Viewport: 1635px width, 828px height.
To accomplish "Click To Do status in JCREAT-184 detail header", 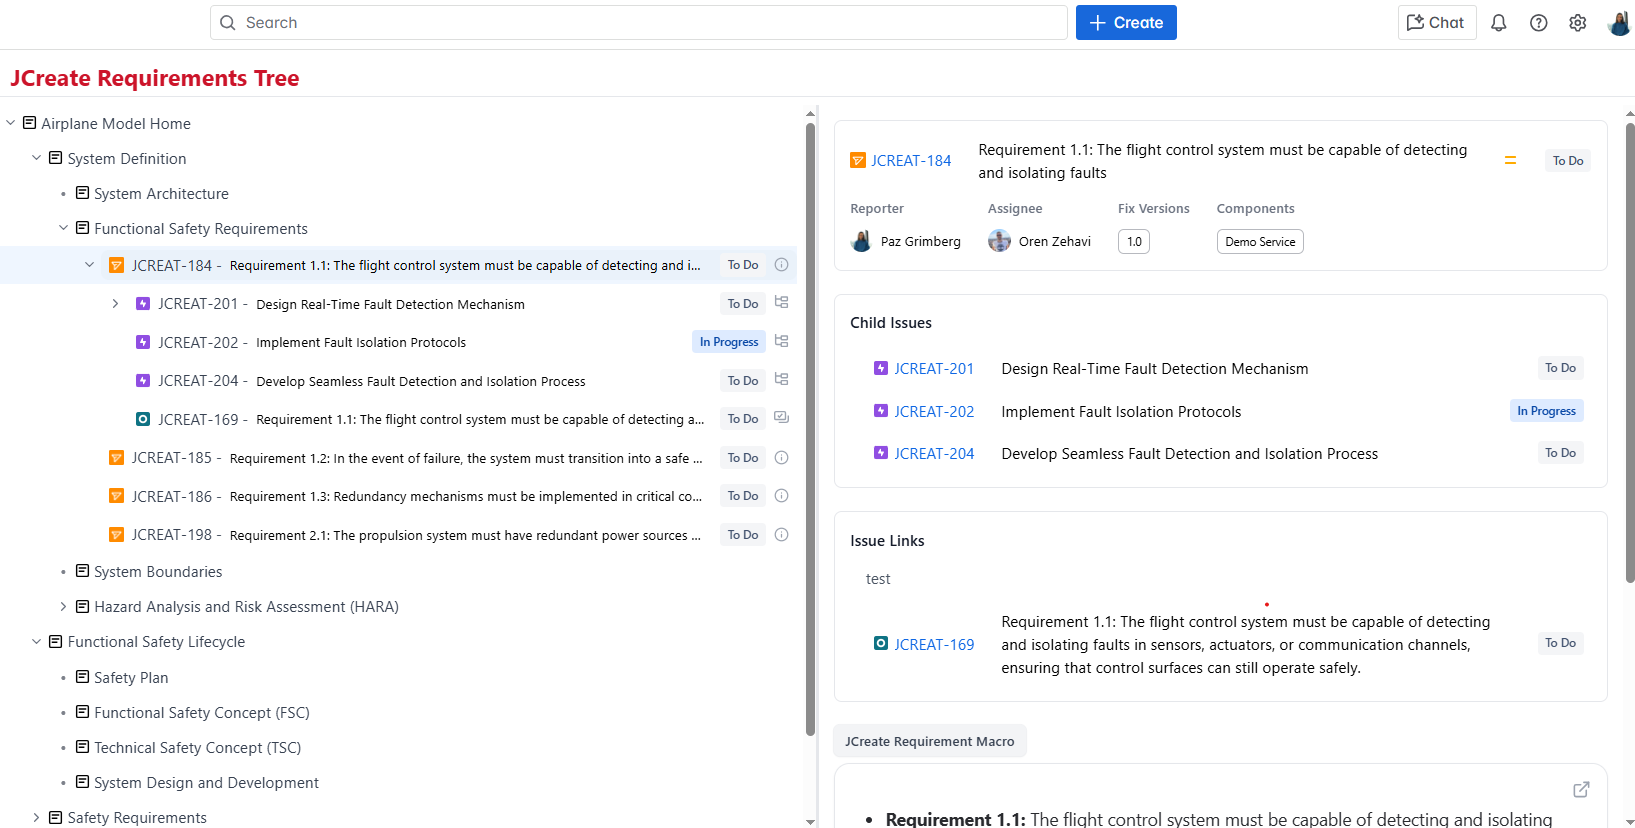I will tap(1567, 161).
